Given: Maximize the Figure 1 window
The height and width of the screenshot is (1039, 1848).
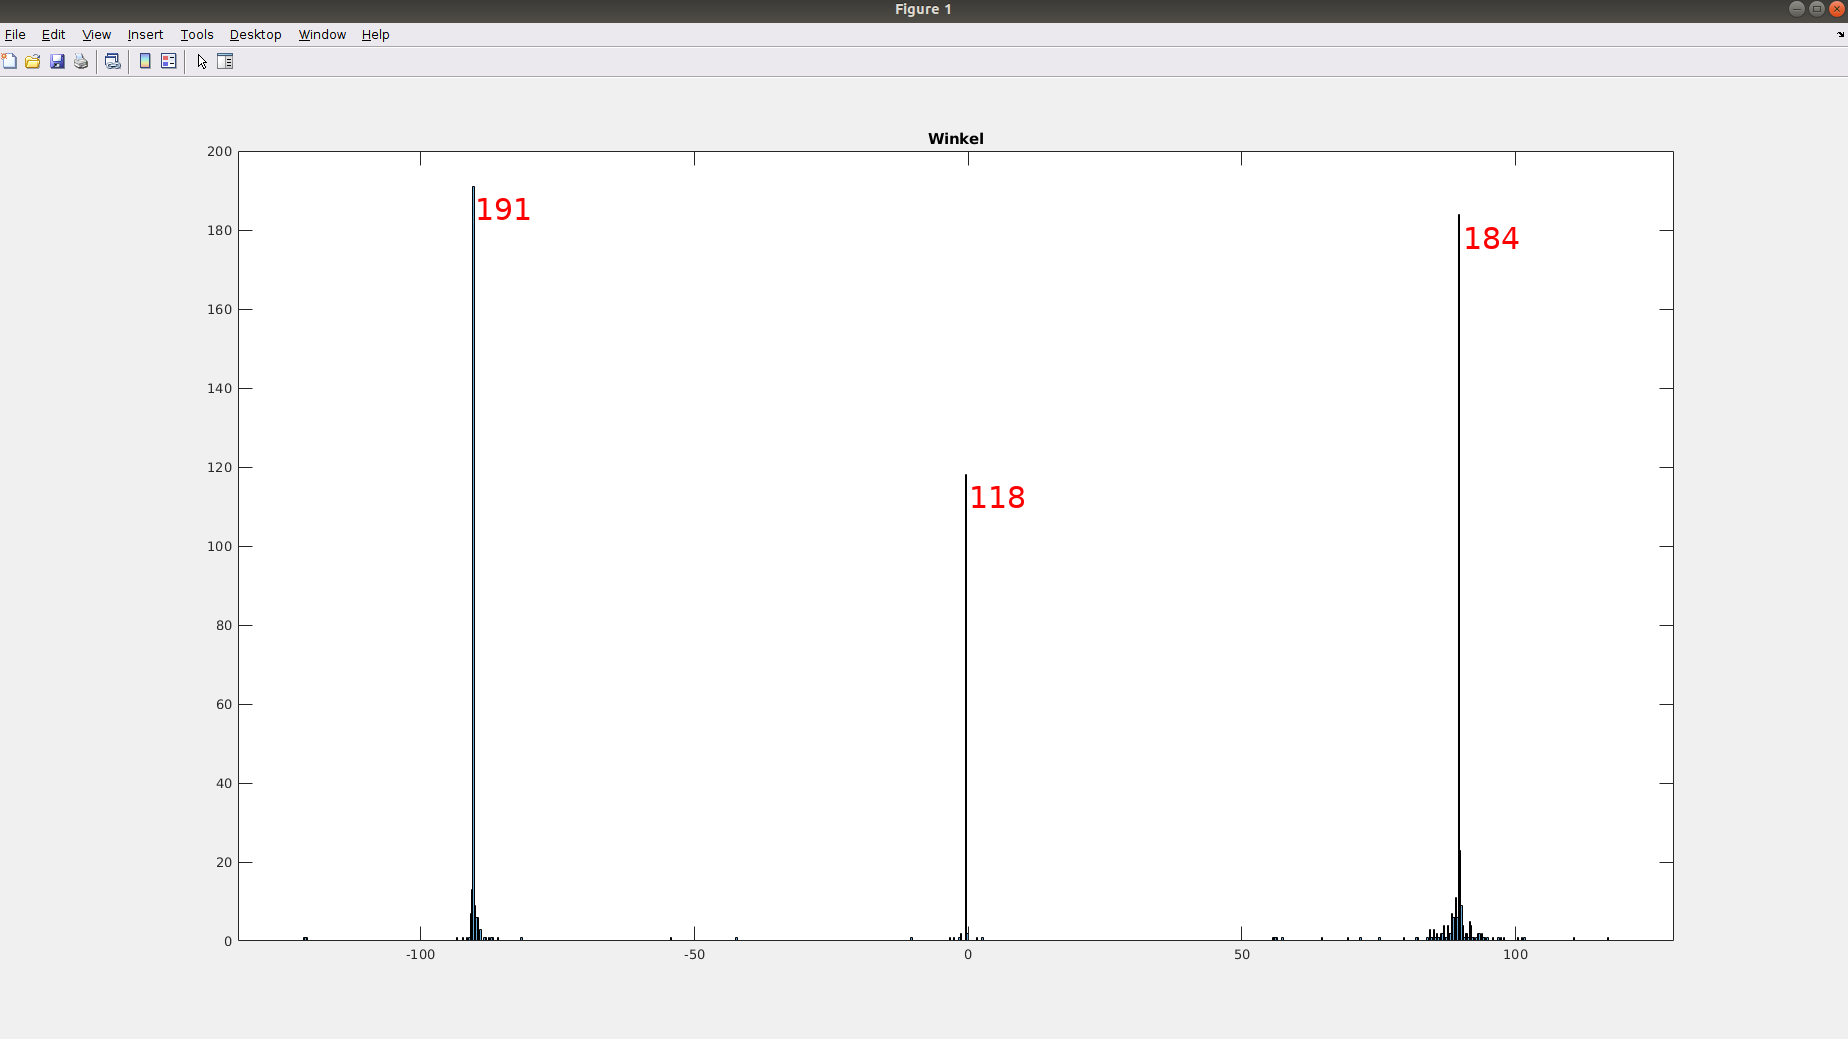Looking at the screenshot, I should pyautogui.click(x=1817, y=9).
